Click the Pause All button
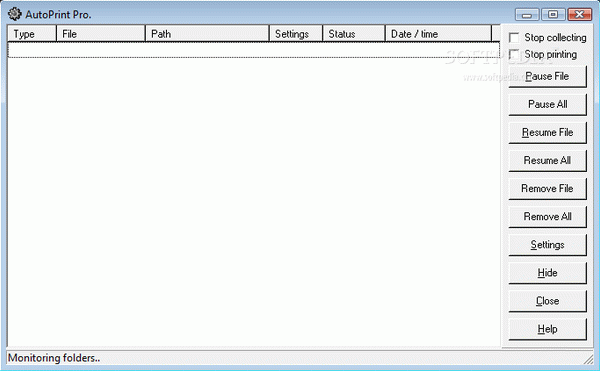This screenshot has height=371, width=600. click(547, 104)
